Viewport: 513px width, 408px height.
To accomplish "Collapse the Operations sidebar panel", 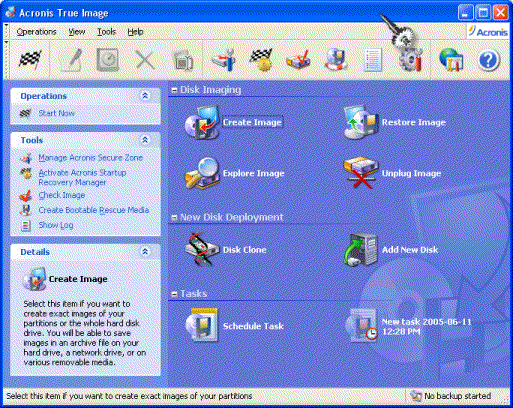I will point(145,96).
